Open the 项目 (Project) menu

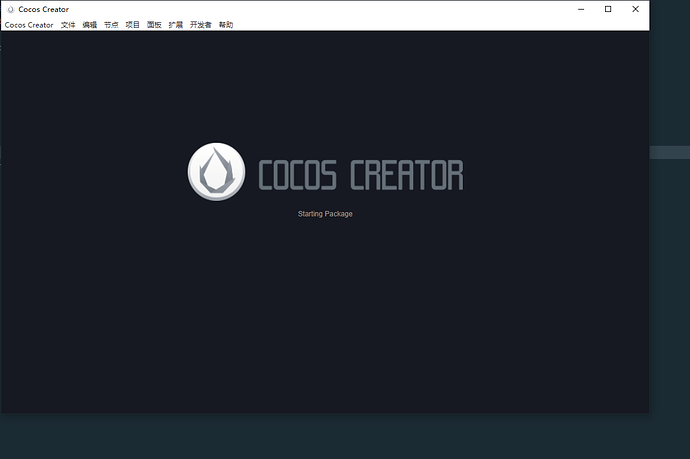(x=132, y=25)
